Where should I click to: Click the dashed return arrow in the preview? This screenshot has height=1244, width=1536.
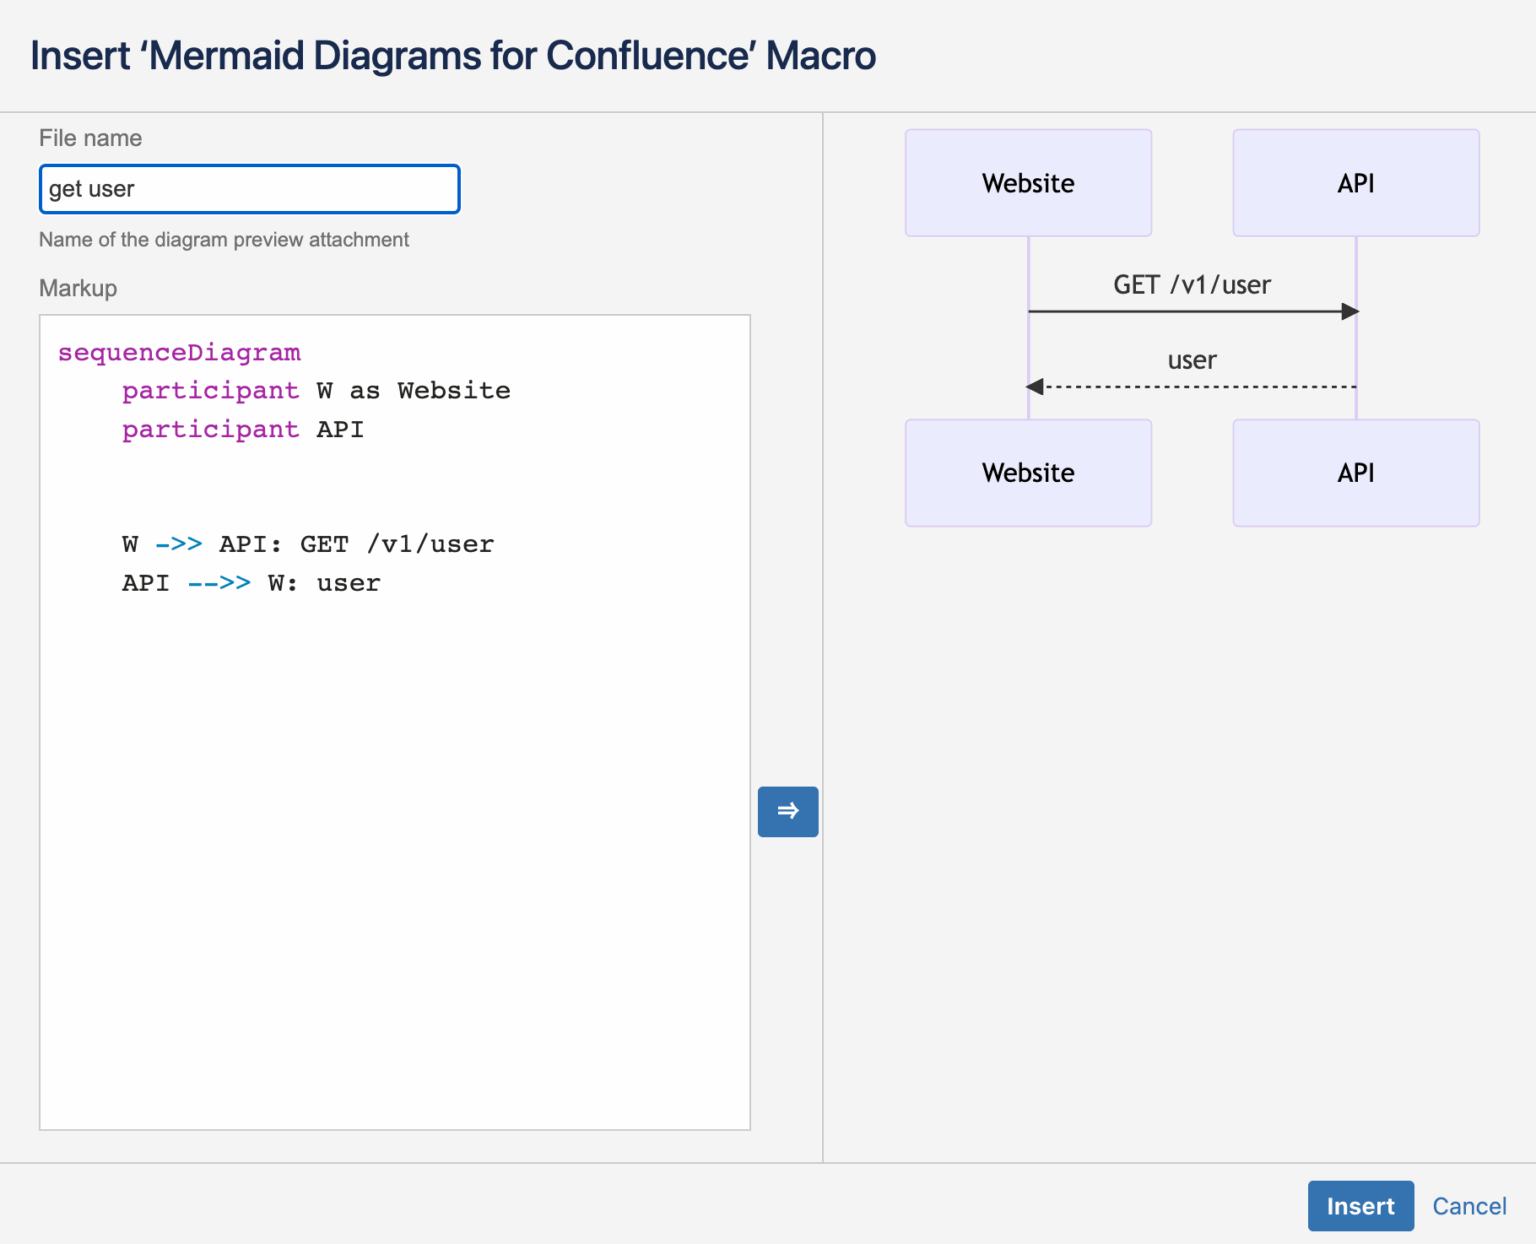(1191, 386)
